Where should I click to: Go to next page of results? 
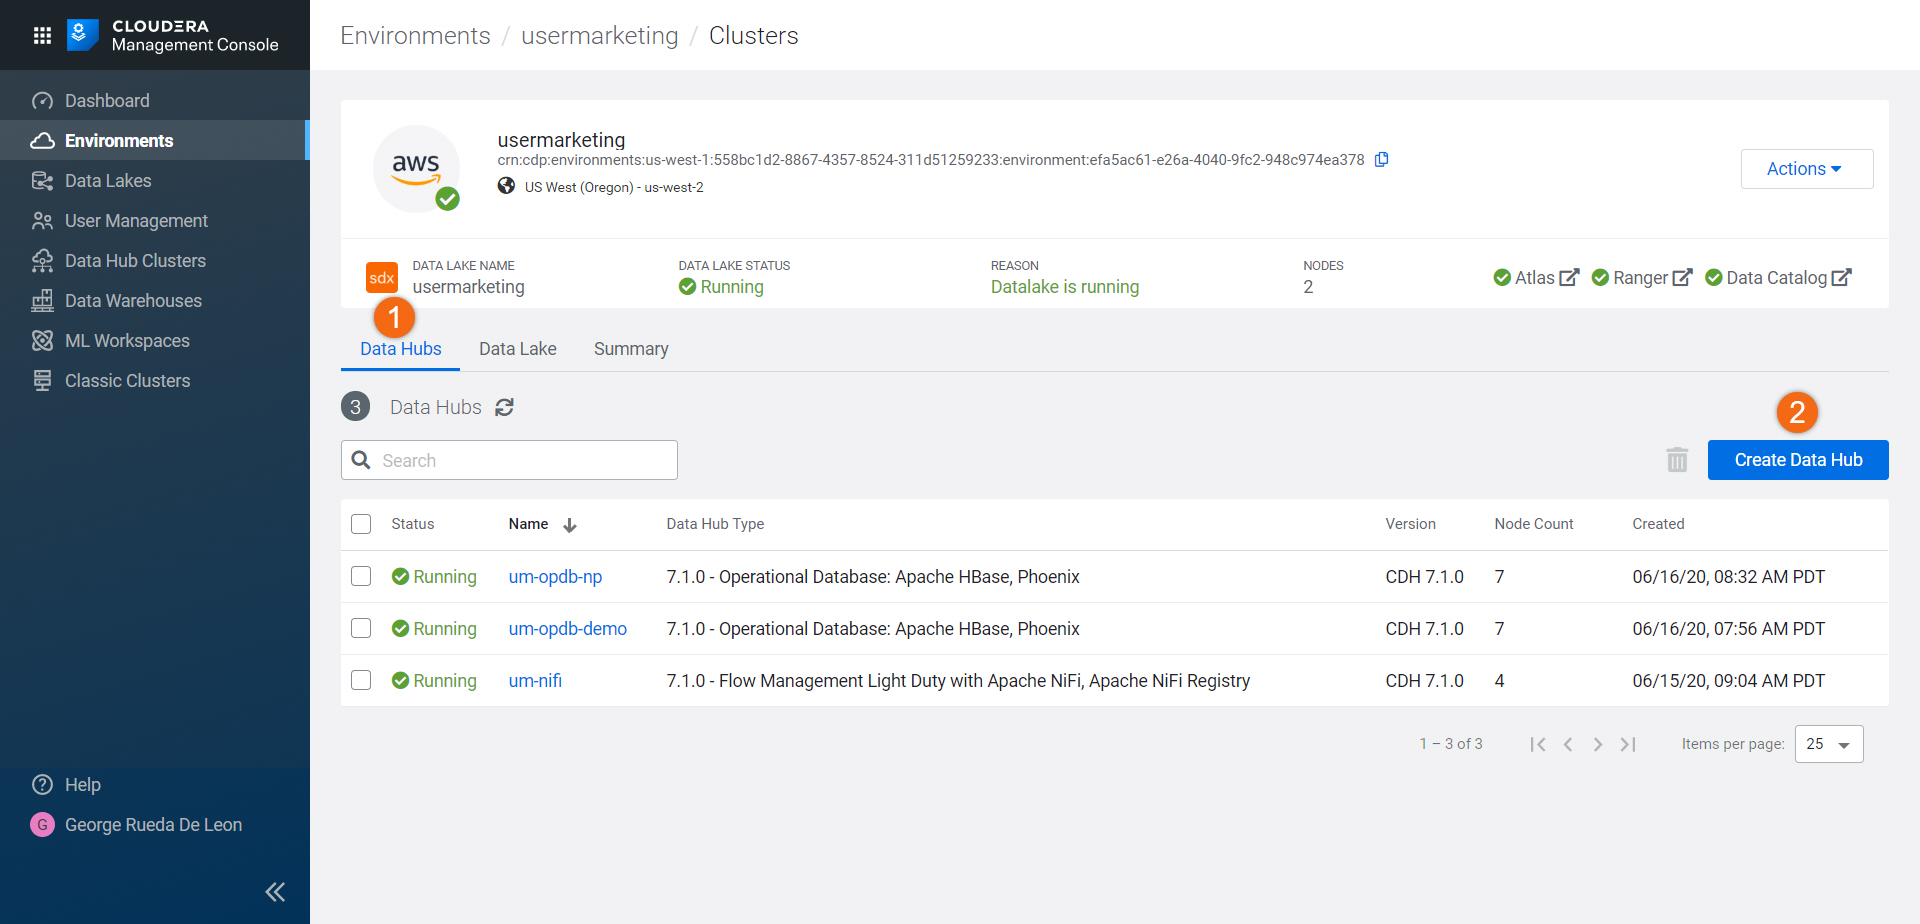(1598, 744)
